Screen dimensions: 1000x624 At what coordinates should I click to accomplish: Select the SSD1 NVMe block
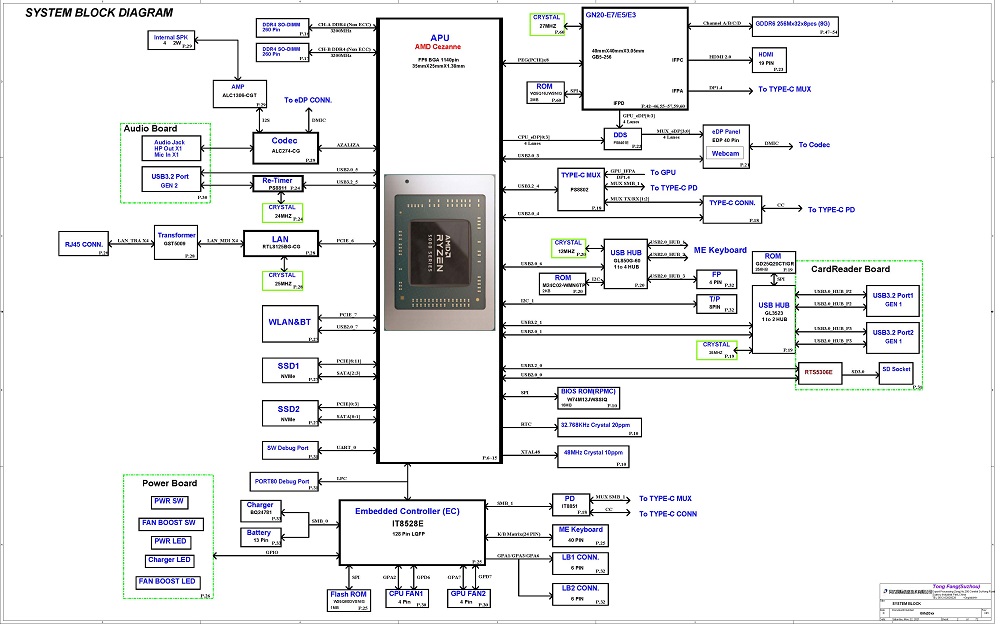tap(284, 370)
